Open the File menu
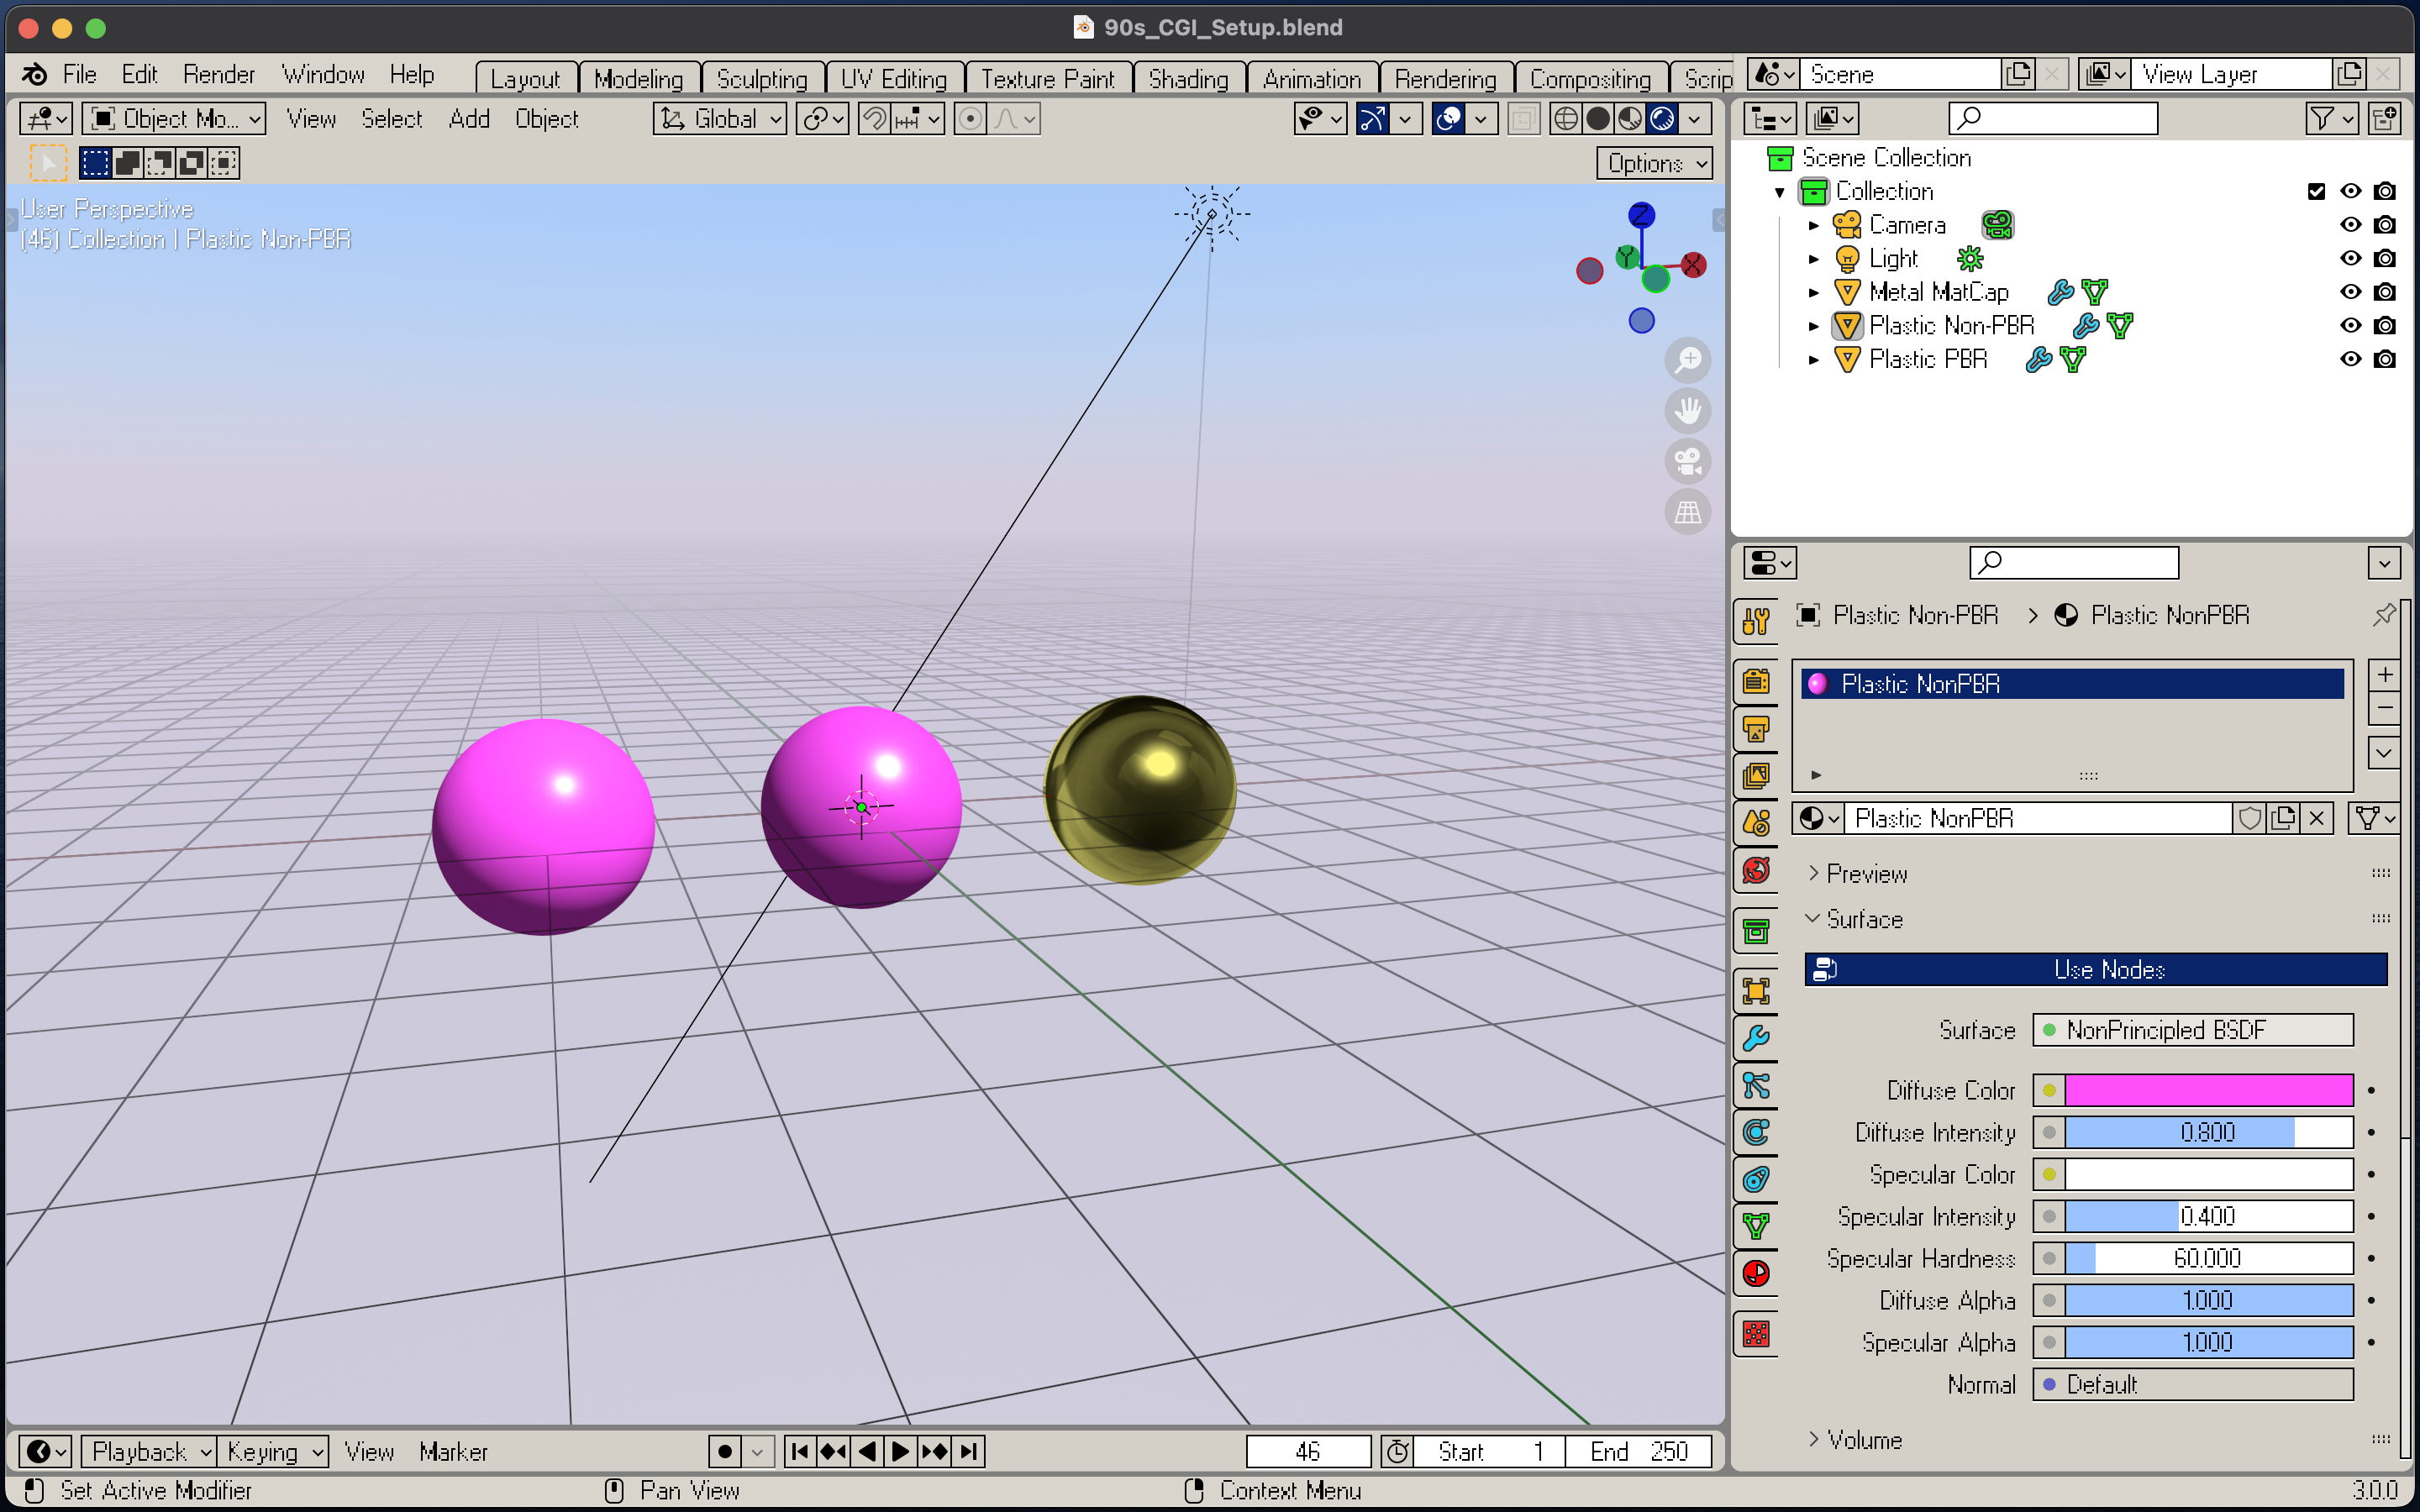The width and height of the screenshot is (2420, 1512). coord(79,75)
